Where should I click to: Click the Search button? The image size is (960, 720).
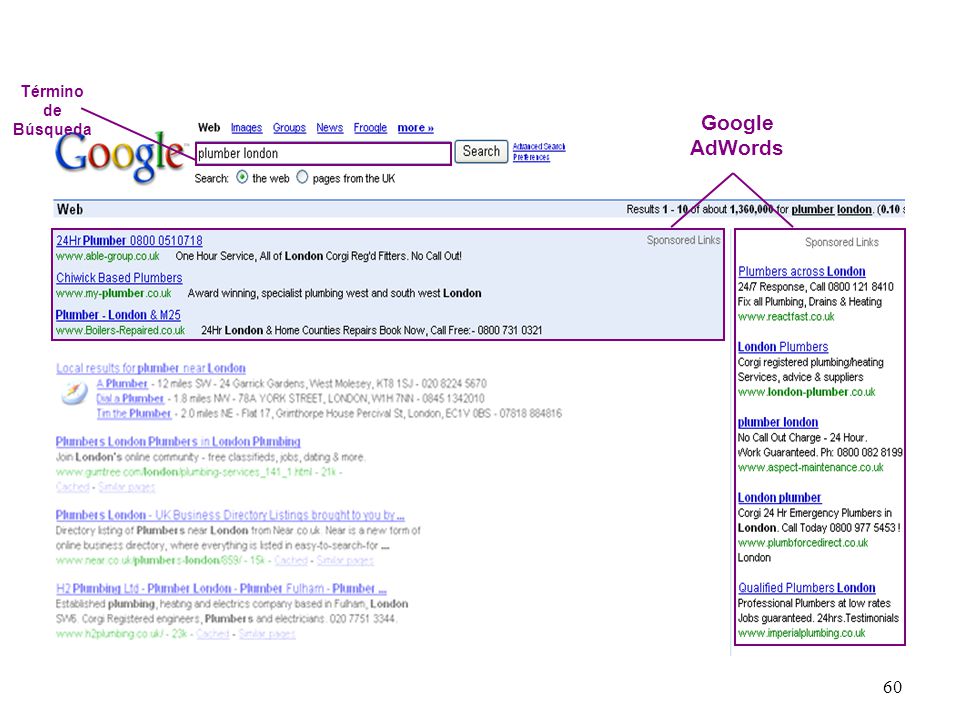481,151
